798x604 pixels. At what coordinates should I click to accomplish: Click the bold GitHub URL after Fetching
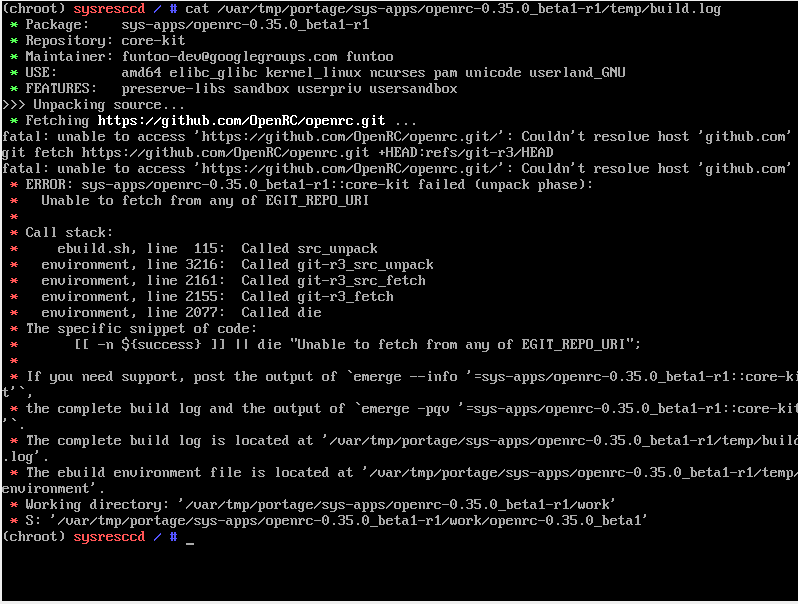pos(241,120)
